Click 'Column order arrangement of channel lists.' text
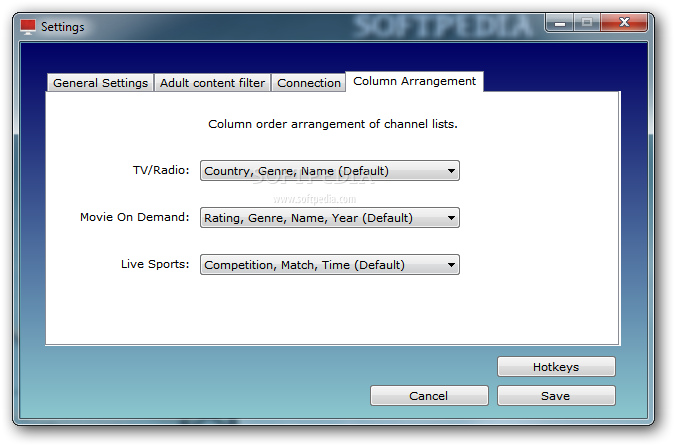 (333, 124)
